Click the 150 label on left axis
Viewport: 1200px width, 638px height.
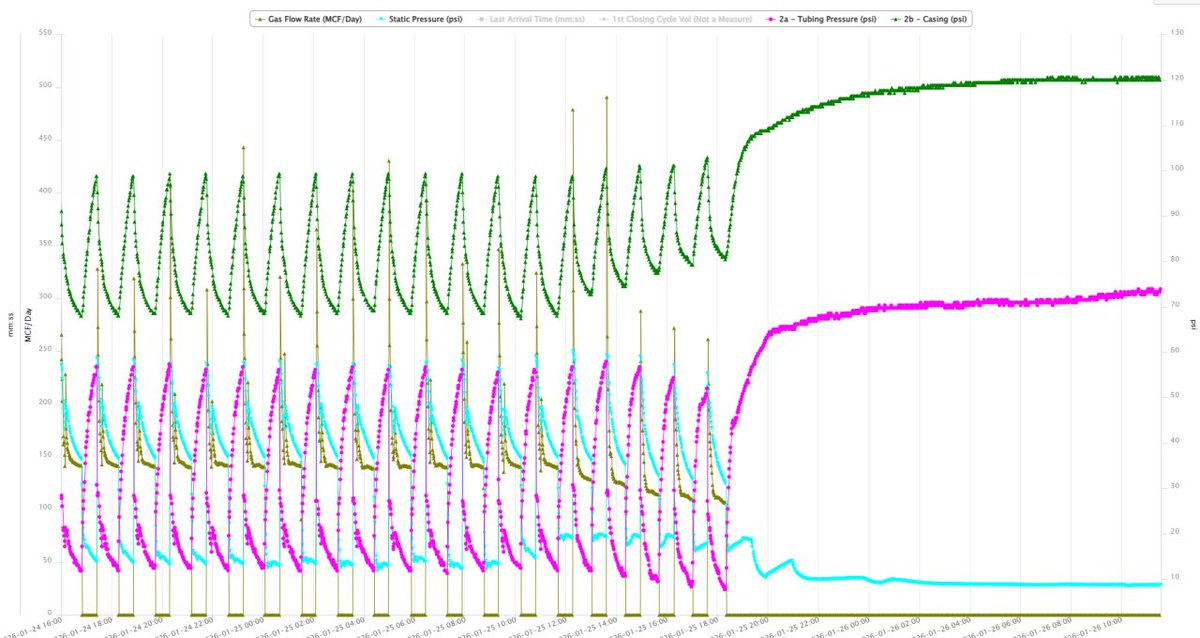pyautogui.click(x=45, y=455)
